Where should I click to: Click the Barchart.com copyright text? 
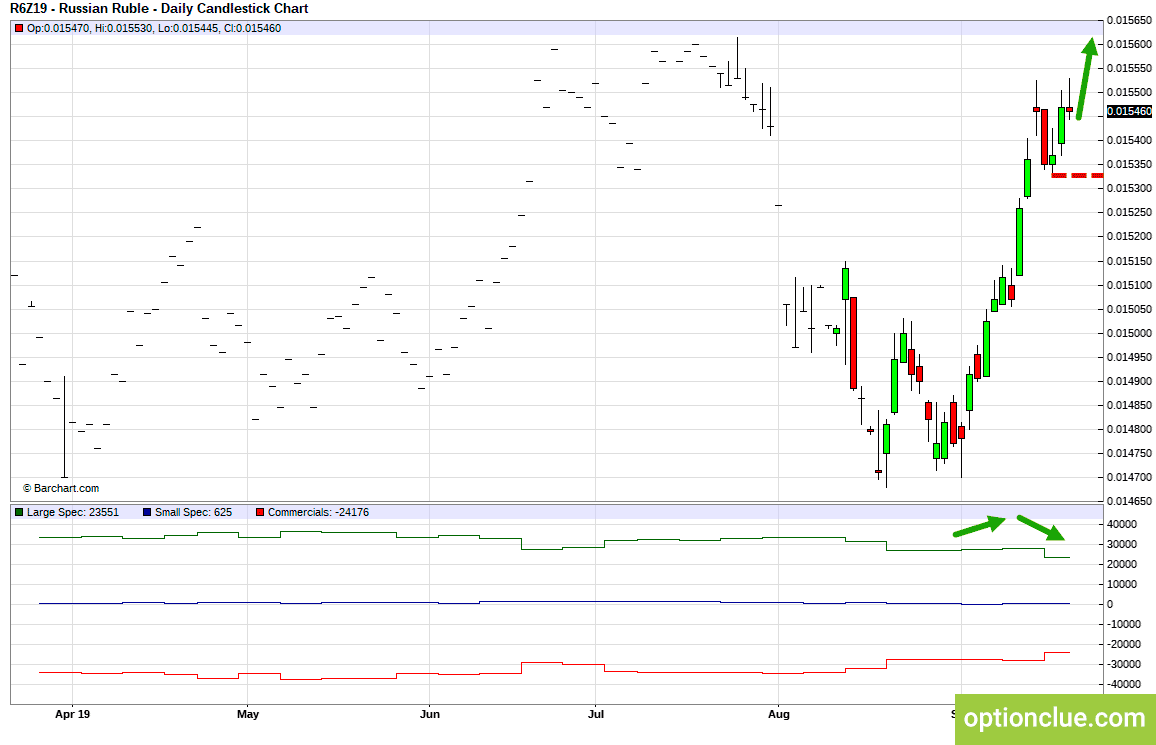[60, 489]
